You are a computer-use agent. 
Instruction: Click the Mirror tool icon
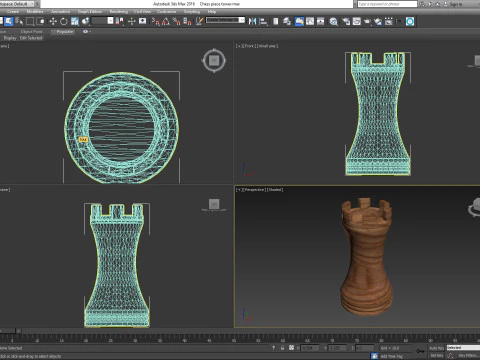(x=253, y=21)
